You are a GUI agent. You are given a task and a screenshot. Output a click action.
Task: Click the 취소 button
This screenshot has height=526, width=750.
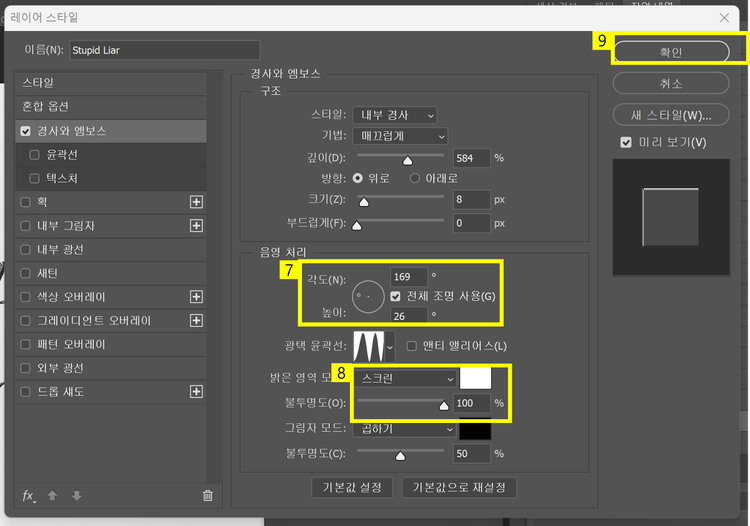671,84
